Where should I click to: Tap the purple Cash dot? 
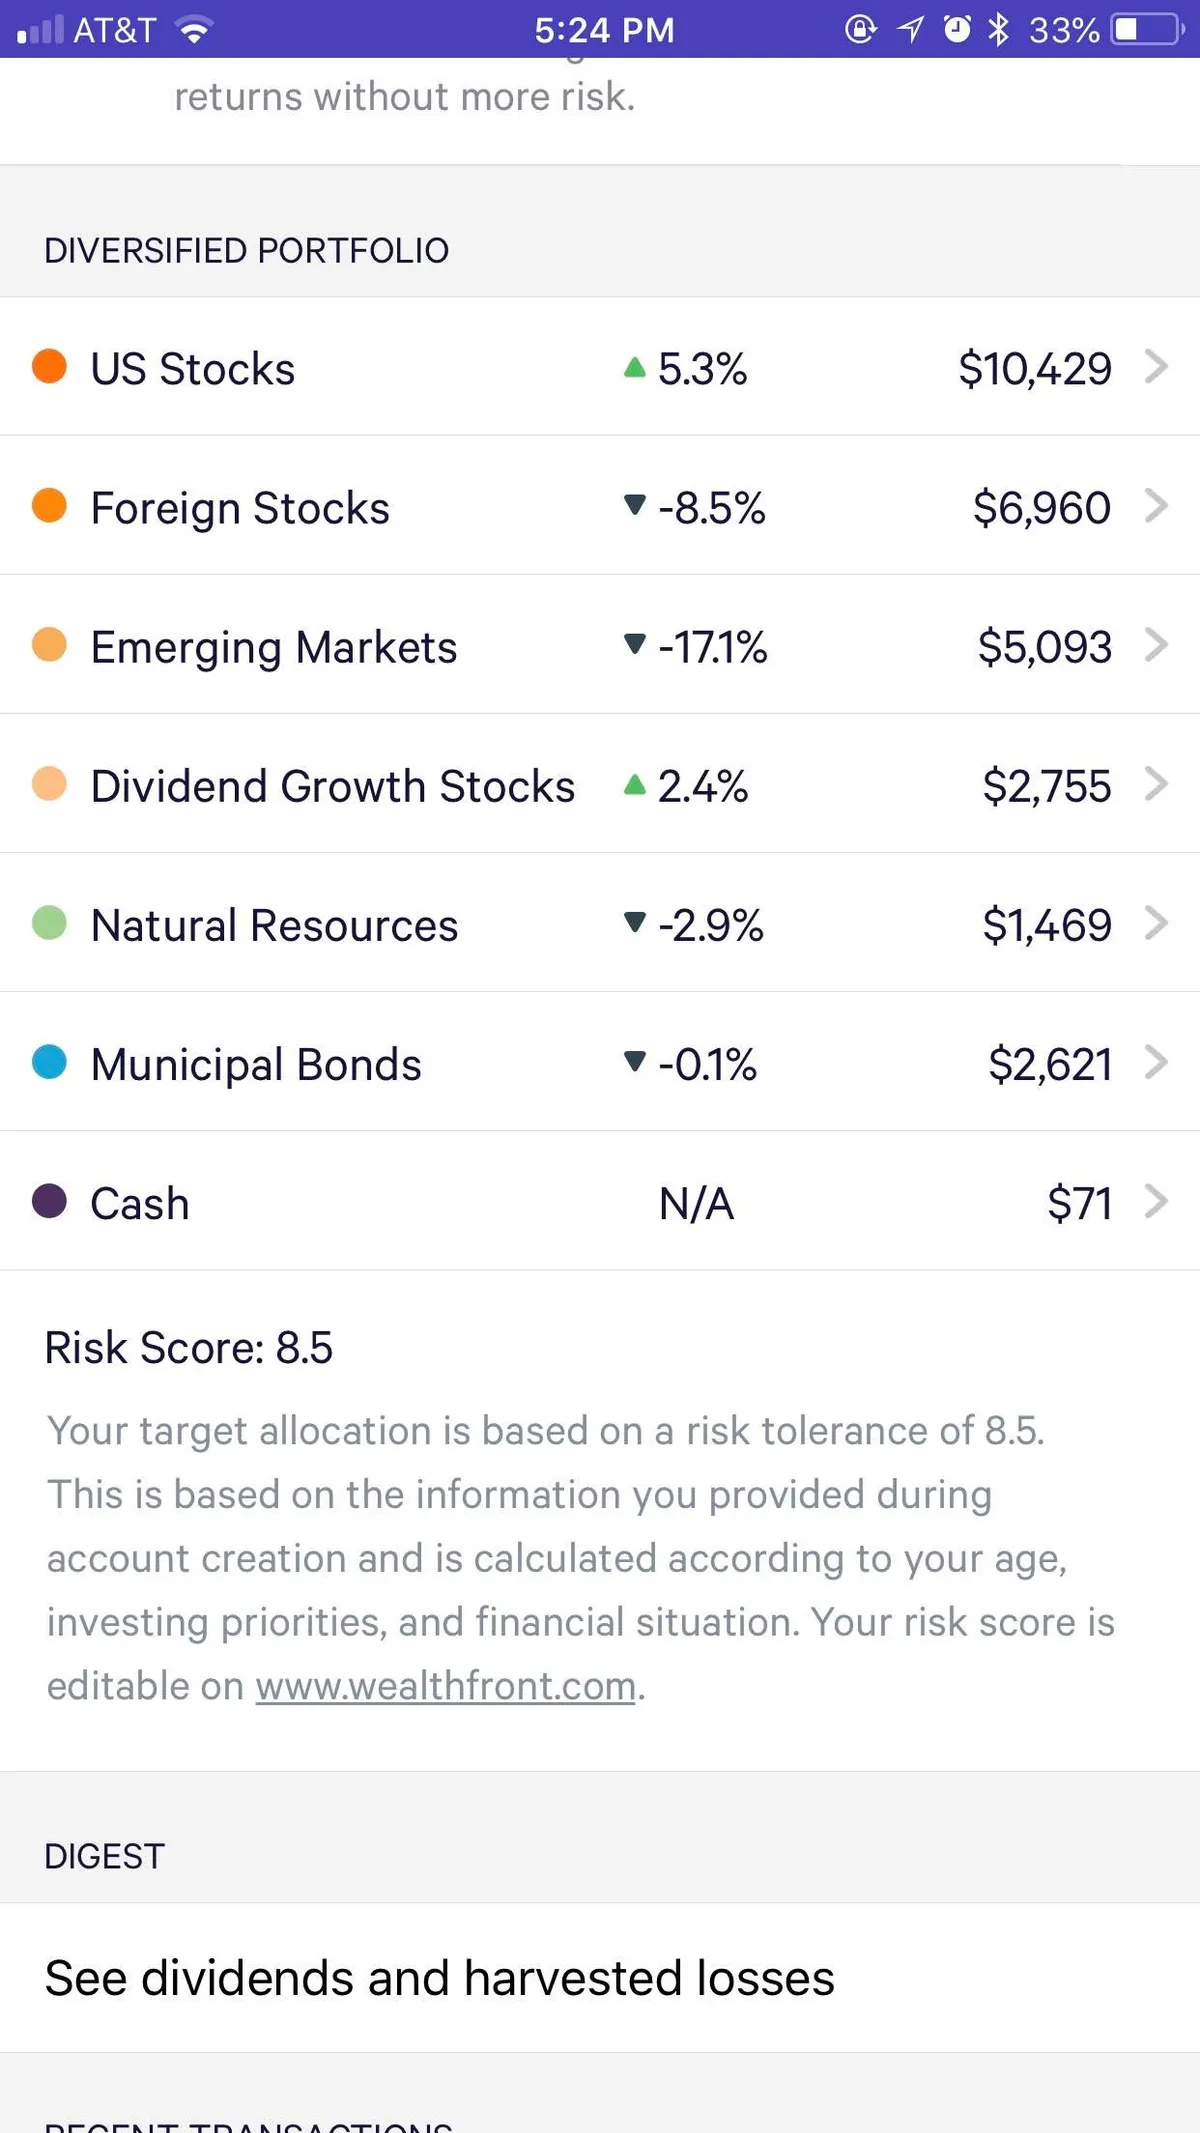click(x=49, y=1200)
